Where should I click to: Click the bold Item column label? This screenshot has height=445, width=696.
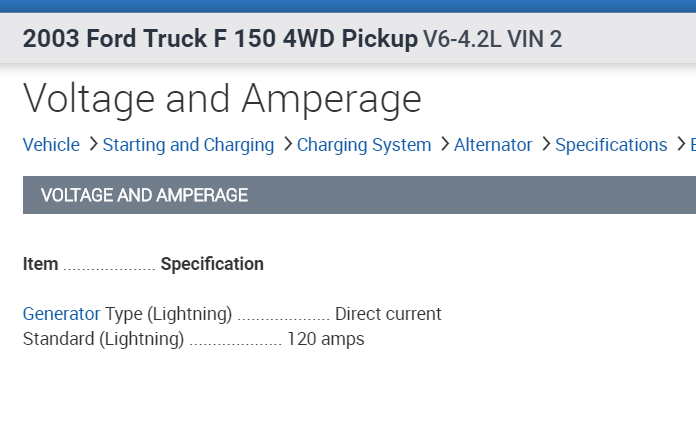pos(40,264)
